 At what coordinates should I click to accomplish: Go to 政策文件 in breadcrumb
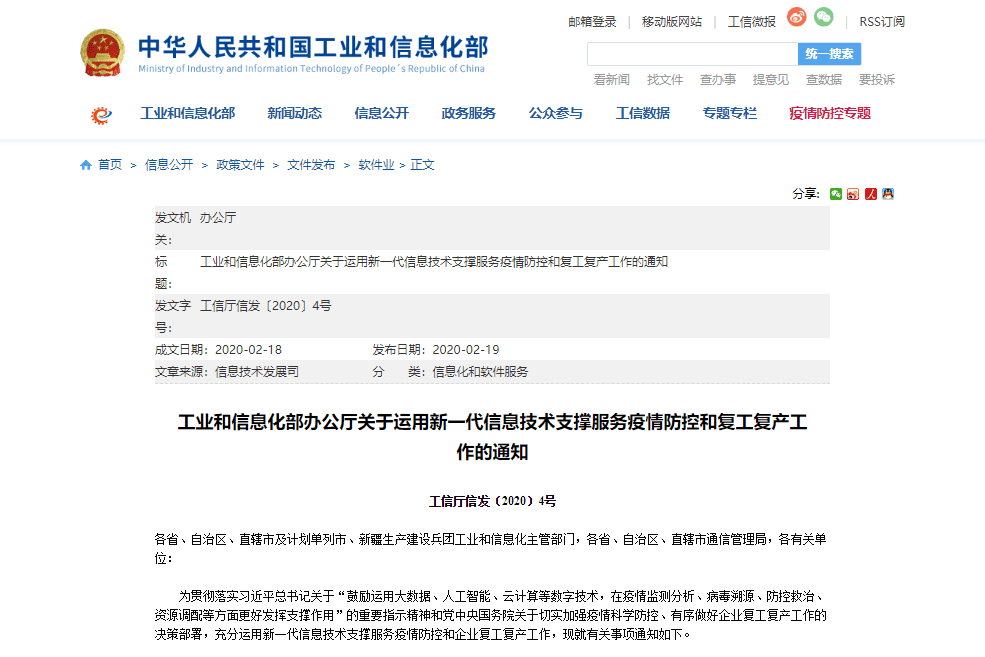point(240,165)
